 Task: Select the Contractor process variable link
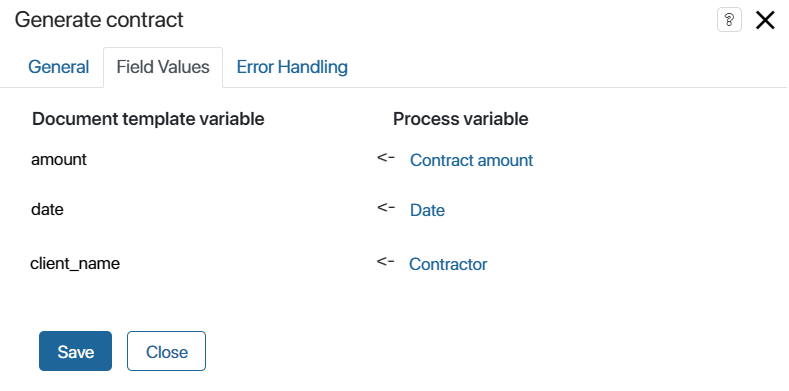[x=448, y=264]
